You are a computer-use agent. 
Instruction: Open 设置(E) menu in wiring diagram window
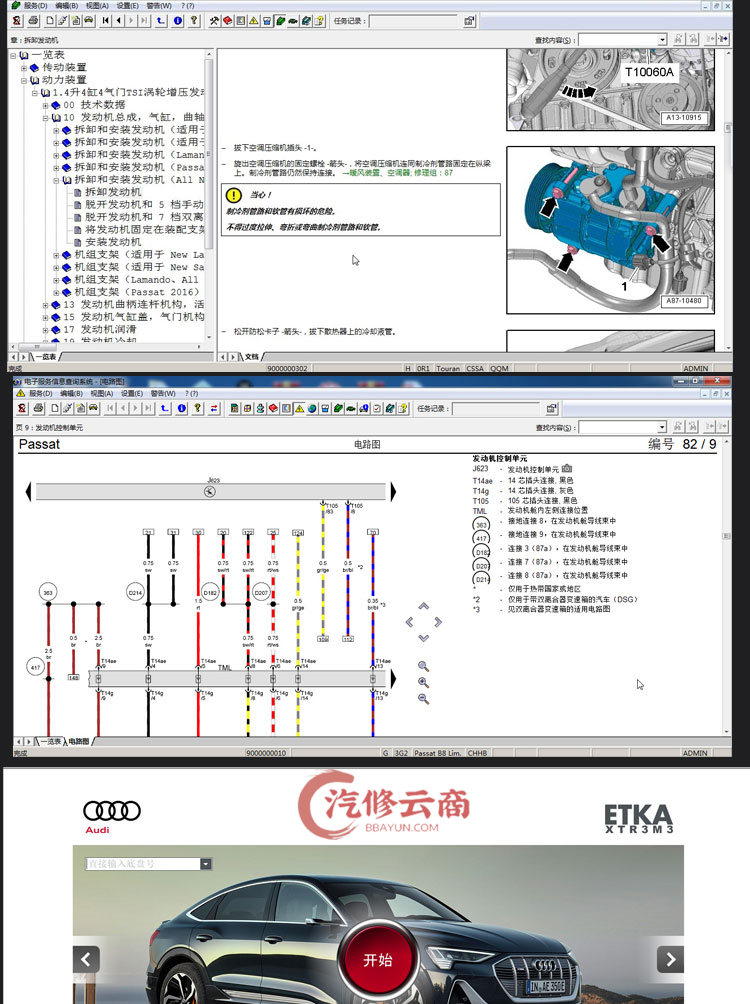coord(132,393)
